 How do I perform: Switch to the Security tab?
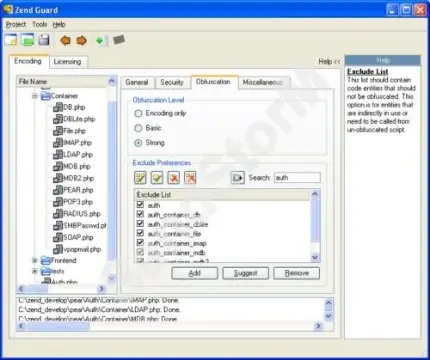pos(172,82)
